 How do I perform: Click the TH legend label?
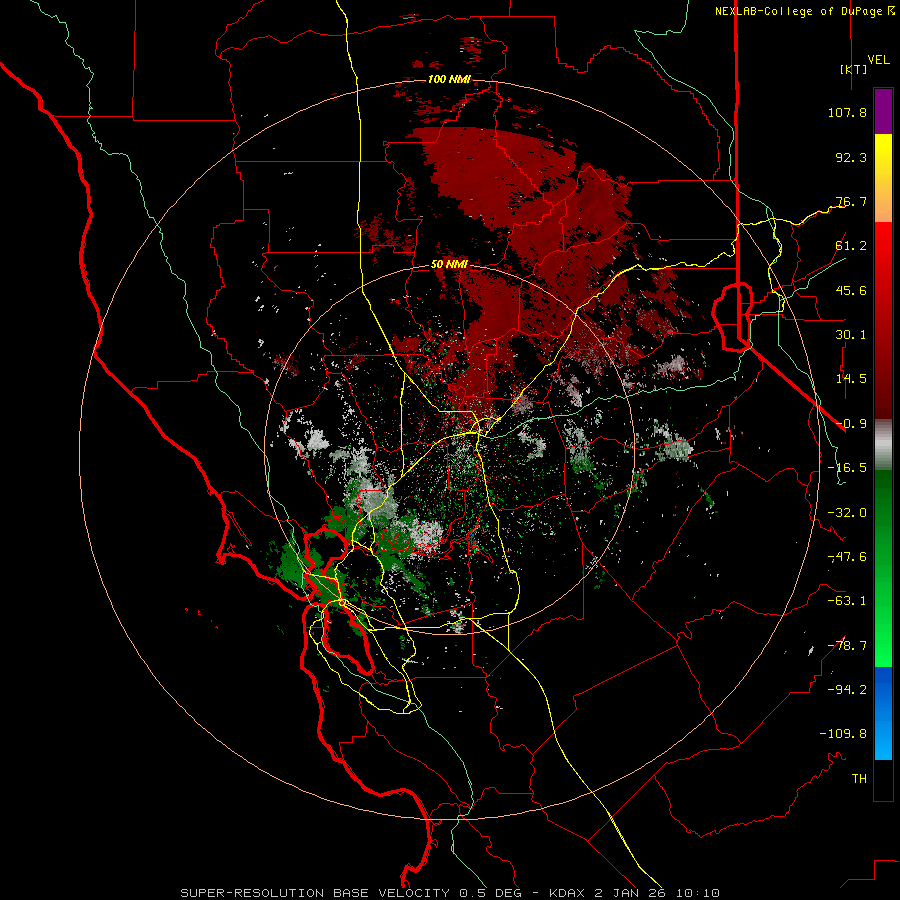[x=859, y=779]
